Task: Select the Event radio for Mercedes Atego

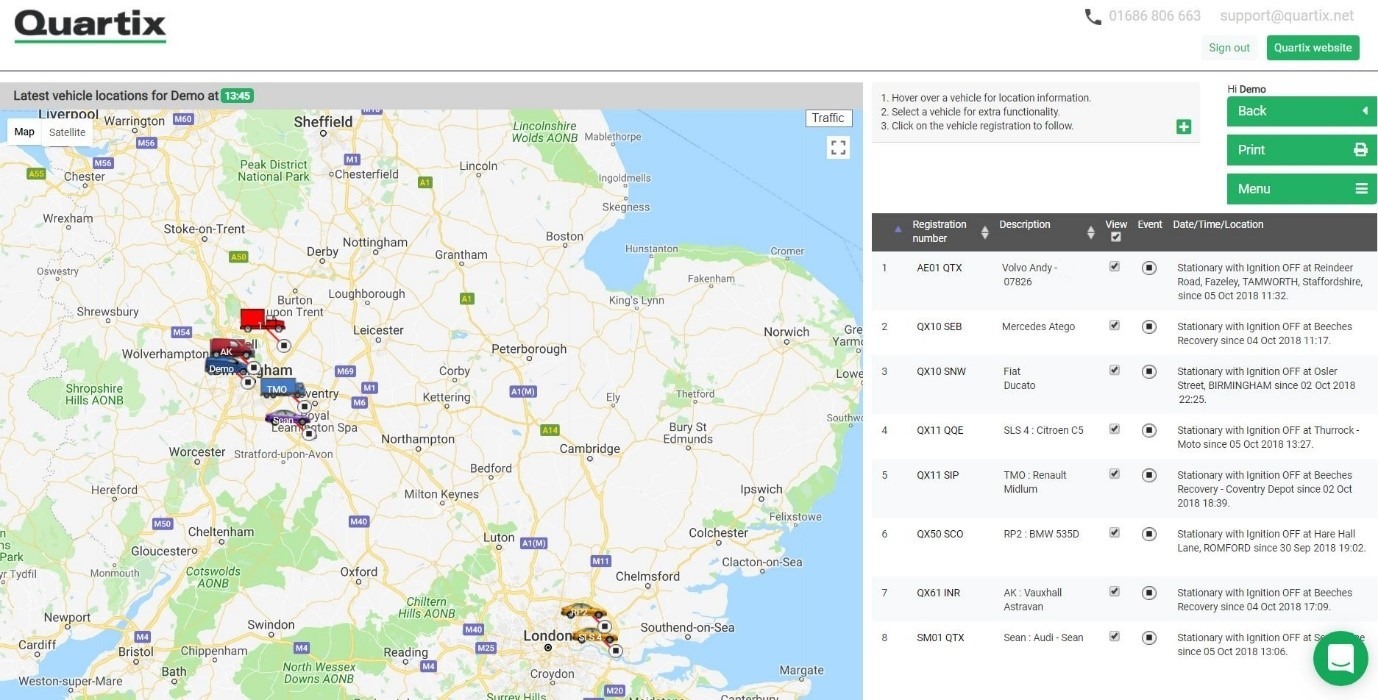Action: coord(1149,326)
